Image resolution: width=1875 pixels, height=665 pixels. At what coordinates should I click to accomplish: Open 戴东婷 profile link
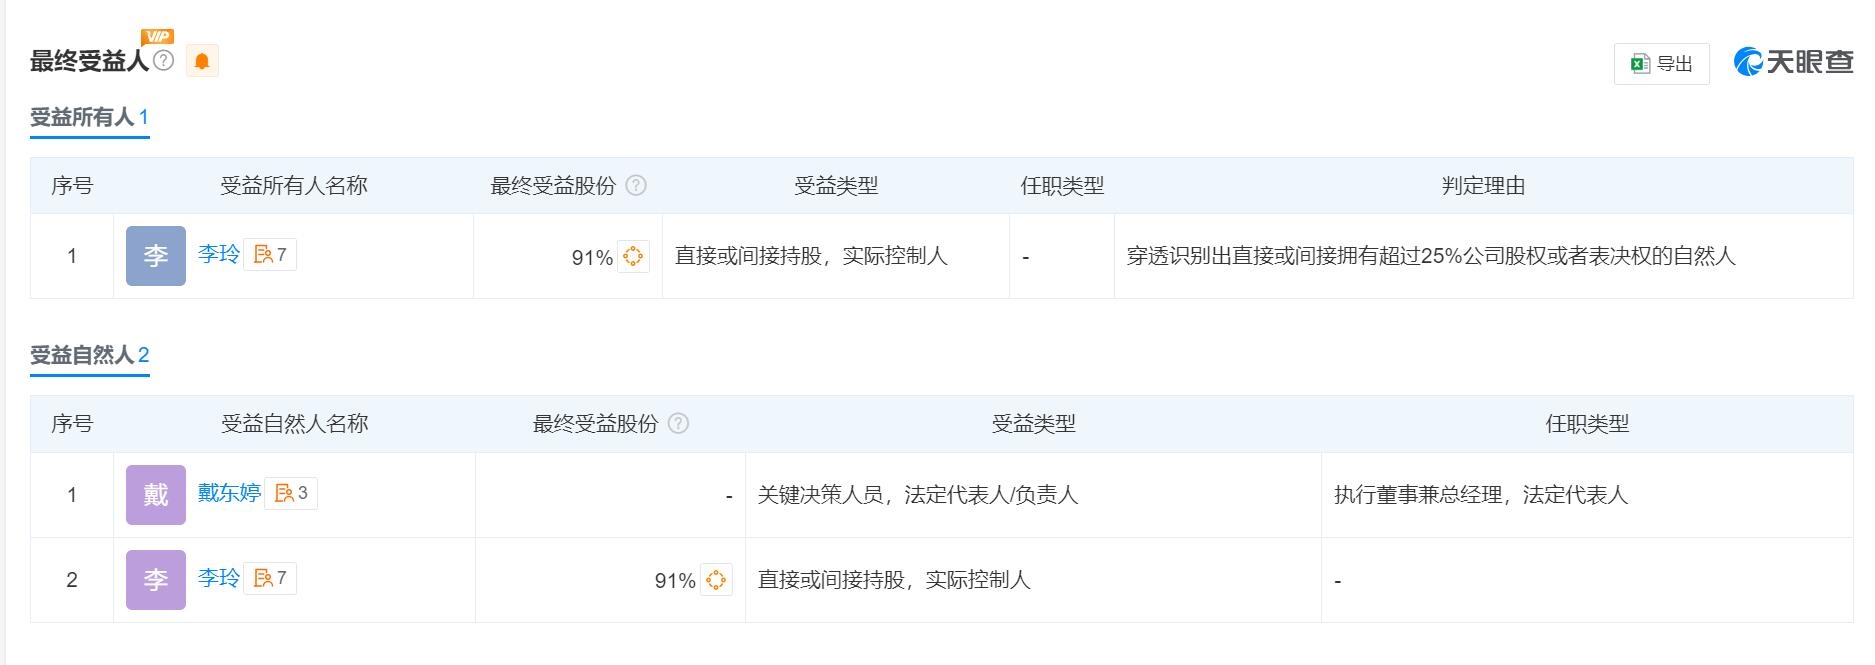coord(229,492)
